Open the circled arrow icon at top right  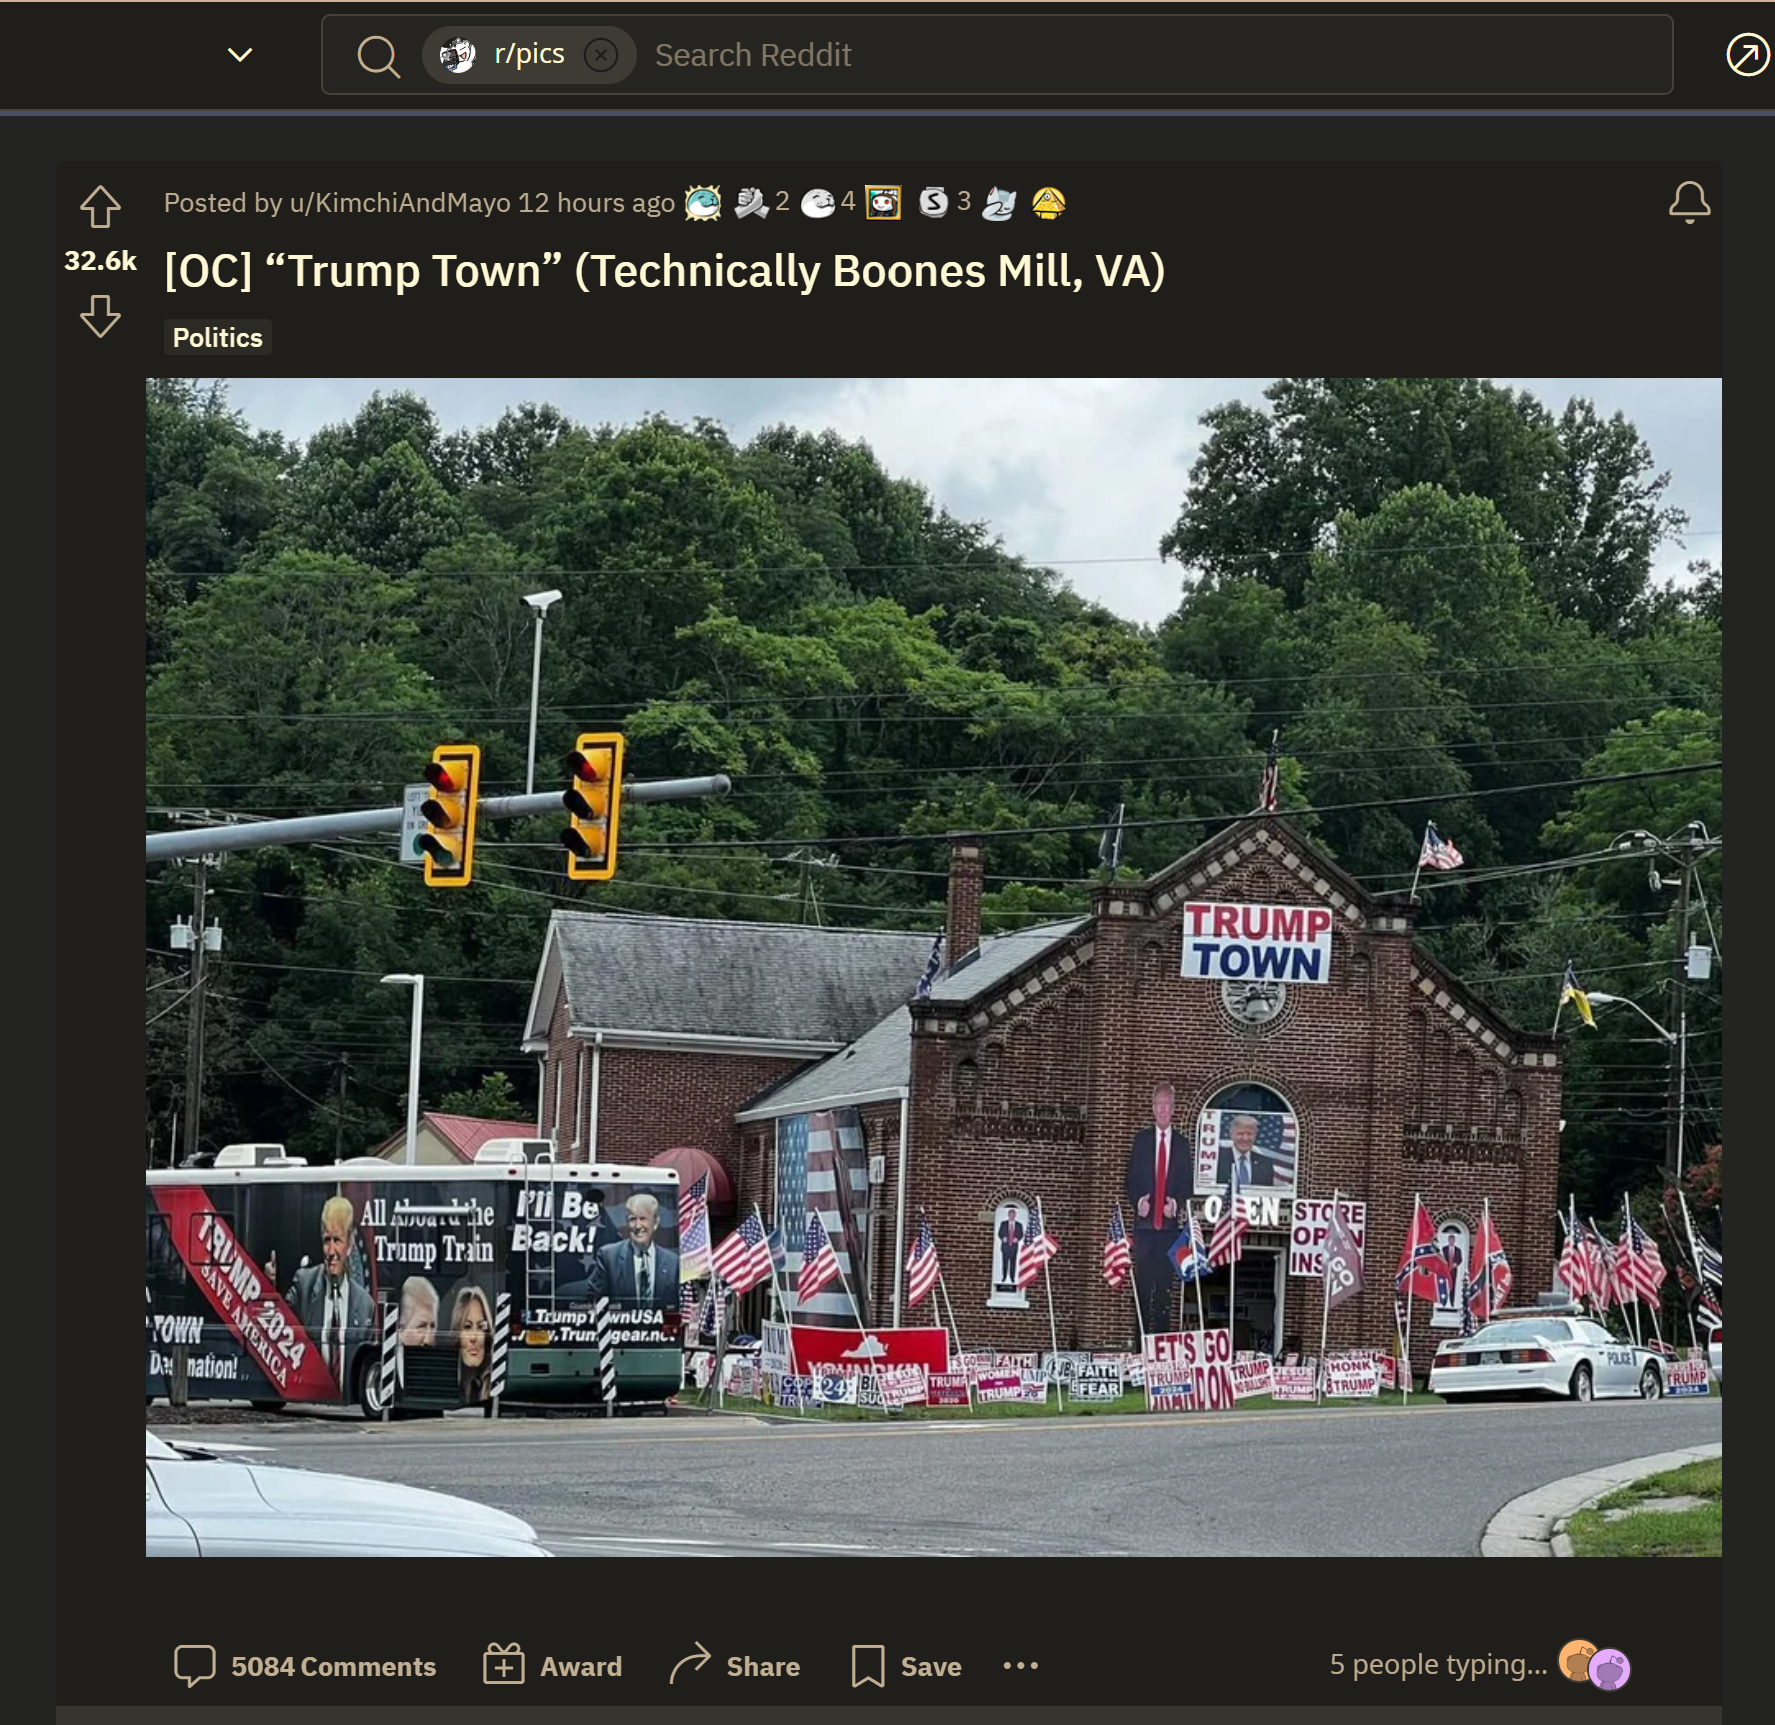tap(1748, 55)
